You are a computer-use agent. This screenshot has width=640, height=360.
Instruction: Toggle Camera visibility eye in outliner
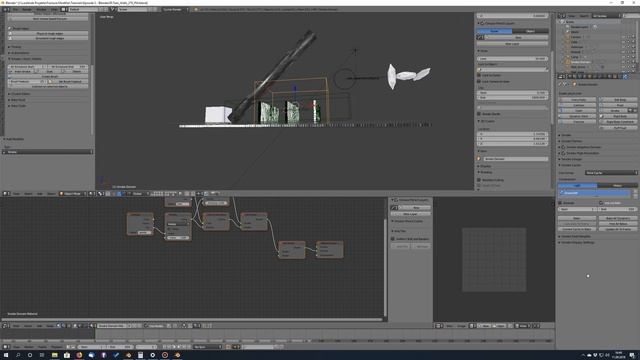(x=623, y=37)
